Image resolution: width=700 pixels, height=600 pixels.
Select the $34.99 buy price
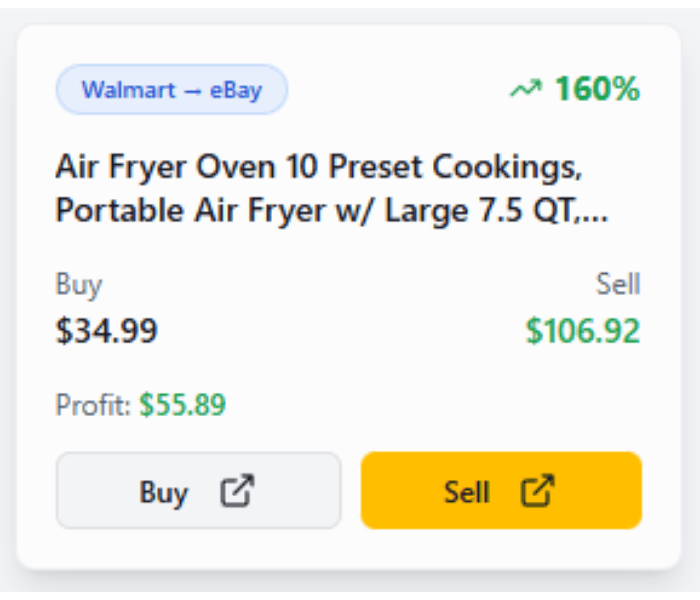coord(106,330)
